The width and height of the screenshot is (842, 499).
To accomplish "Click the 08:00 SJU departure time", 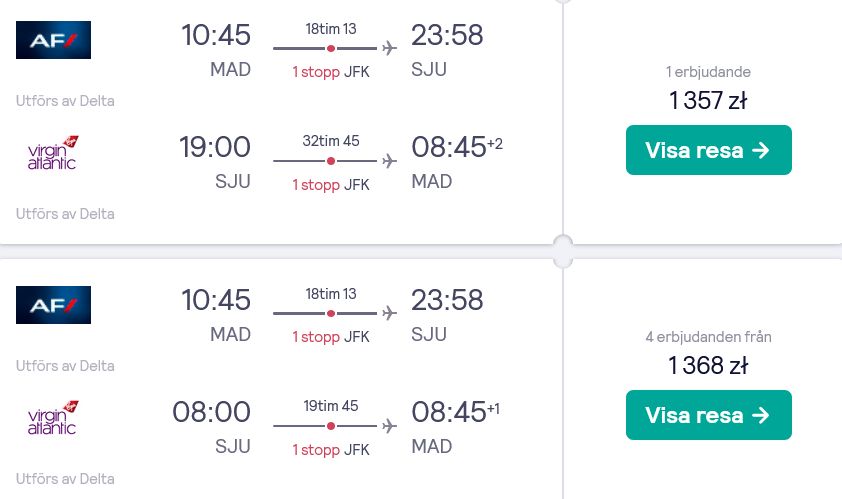I will coord(212,412).
